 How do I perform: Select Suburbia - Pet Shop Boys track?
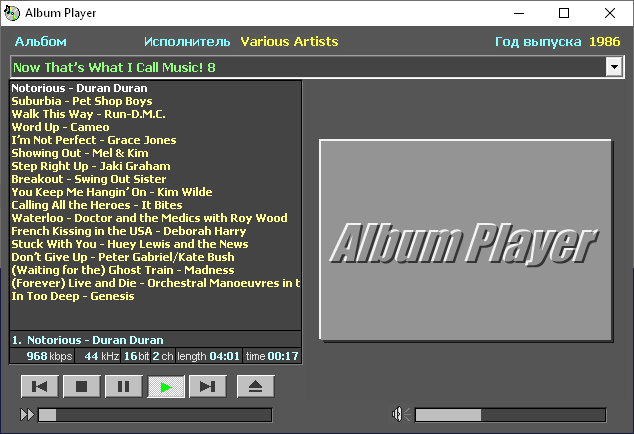[x=82, y=101]
